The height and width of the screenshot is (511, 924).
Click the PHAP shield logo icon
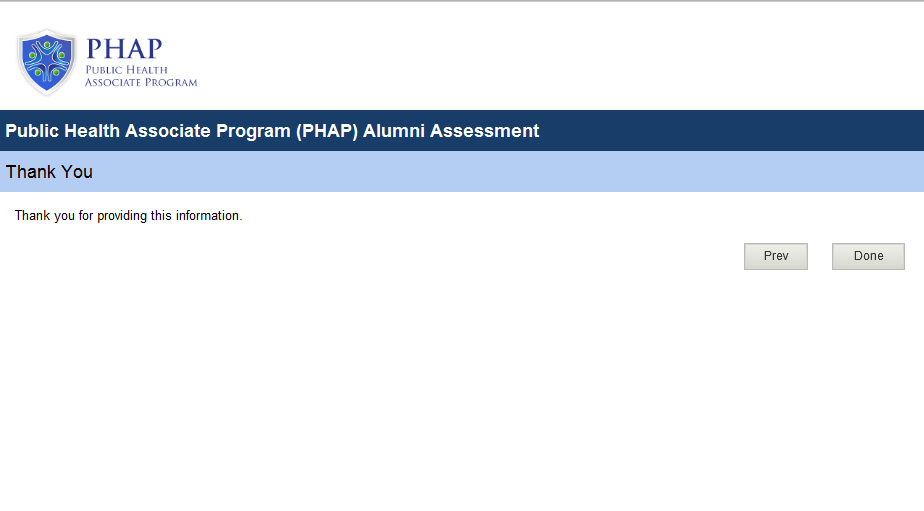(46, 62)
